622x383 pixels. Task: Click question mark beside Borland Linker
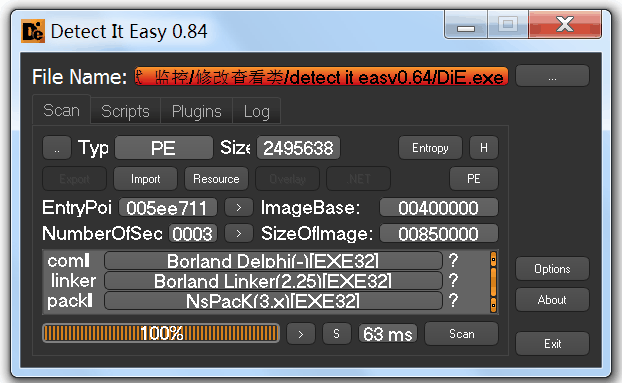pyautogui.click(x=453, y=280)
